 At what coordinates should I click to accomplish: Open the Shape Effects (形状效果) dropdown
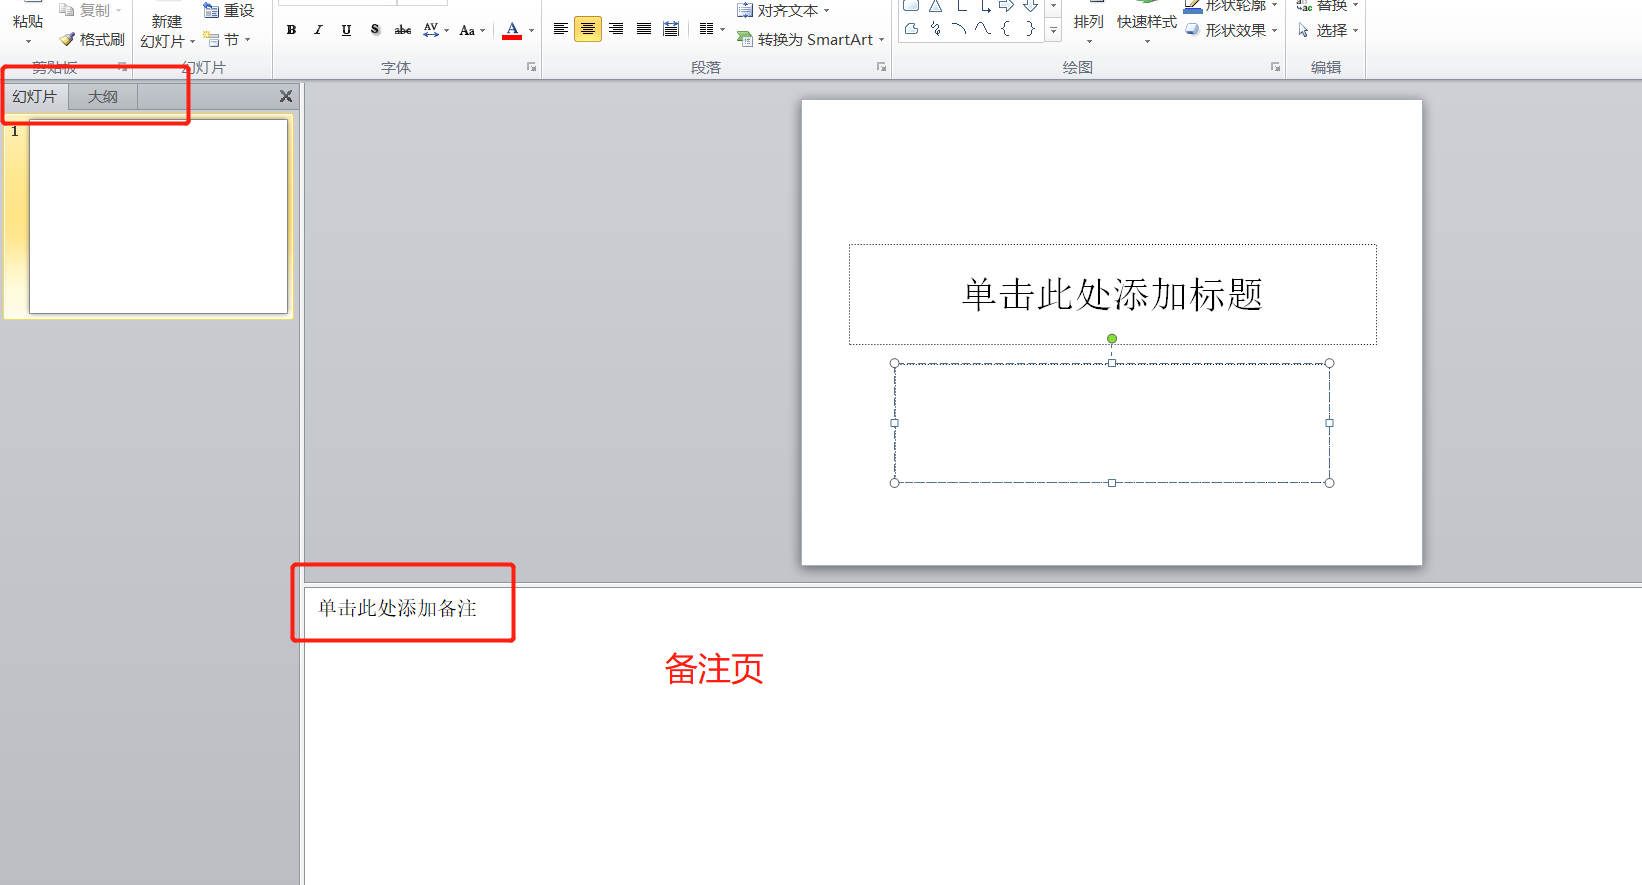1232,30
